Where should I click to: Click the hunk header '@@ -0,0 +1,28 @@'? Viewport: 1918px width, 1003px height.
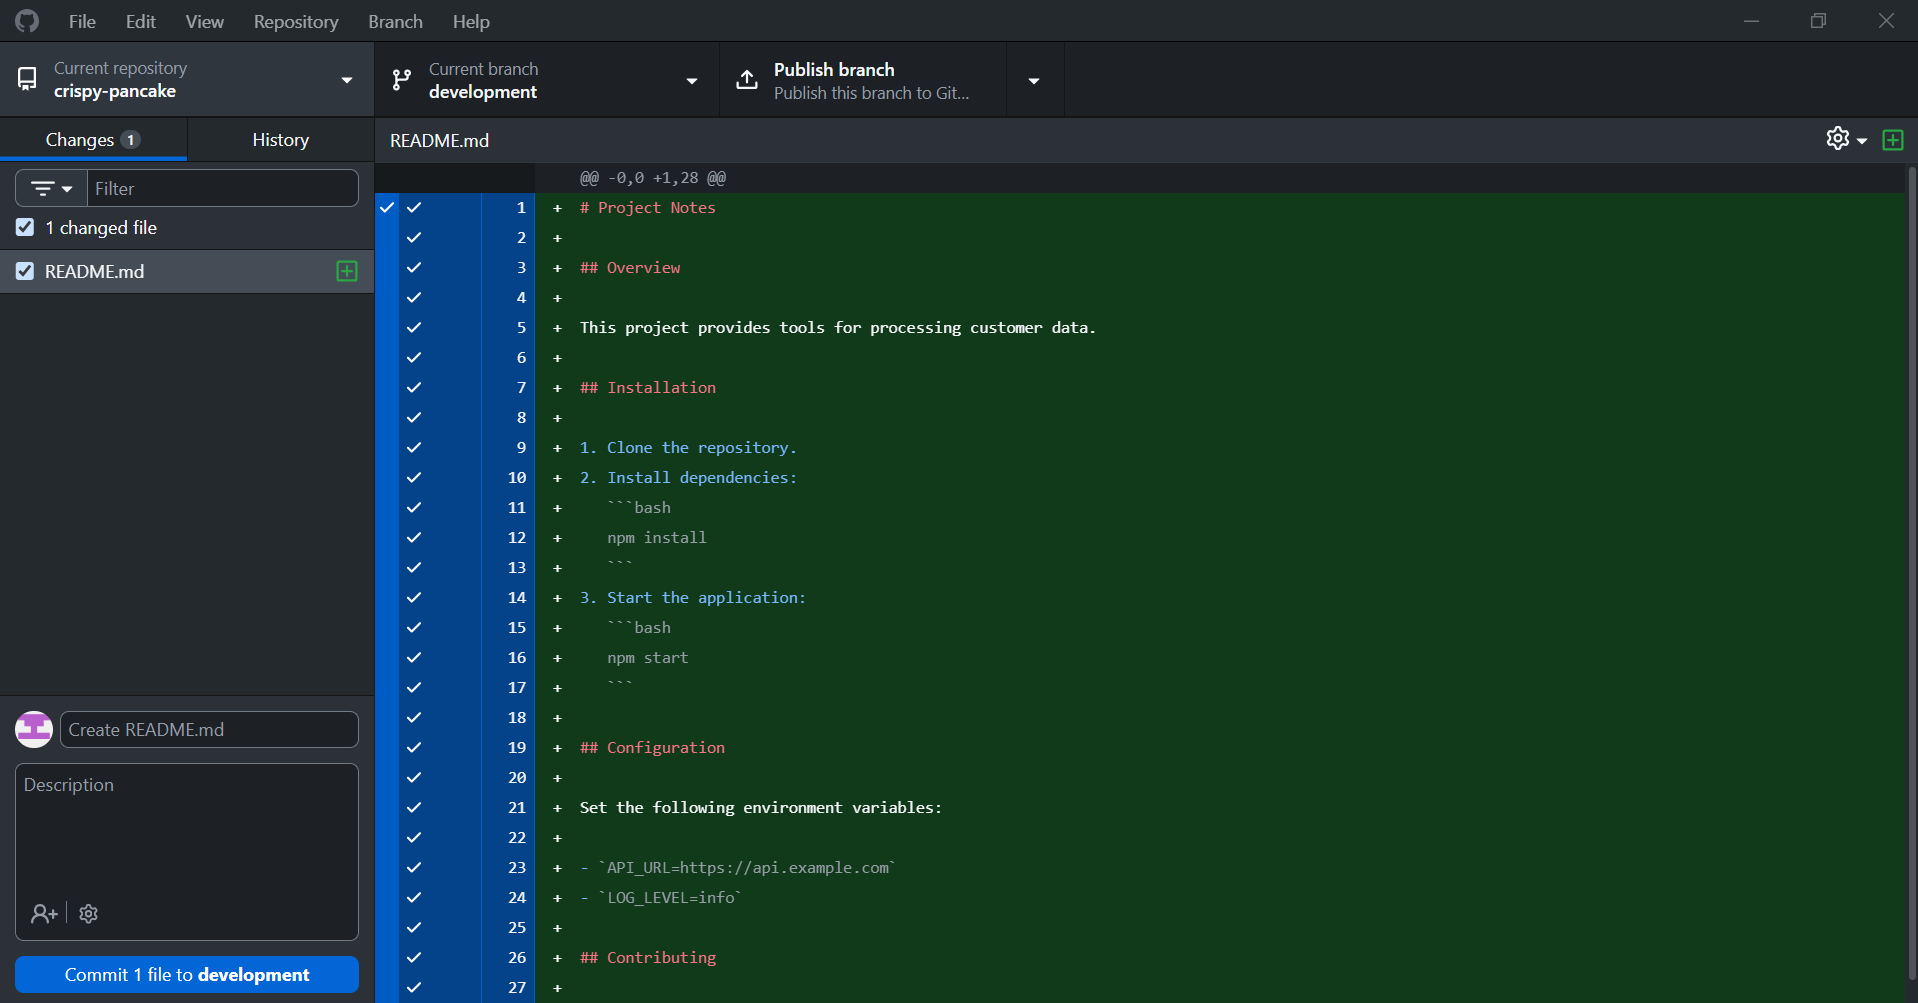pos(653,178)
